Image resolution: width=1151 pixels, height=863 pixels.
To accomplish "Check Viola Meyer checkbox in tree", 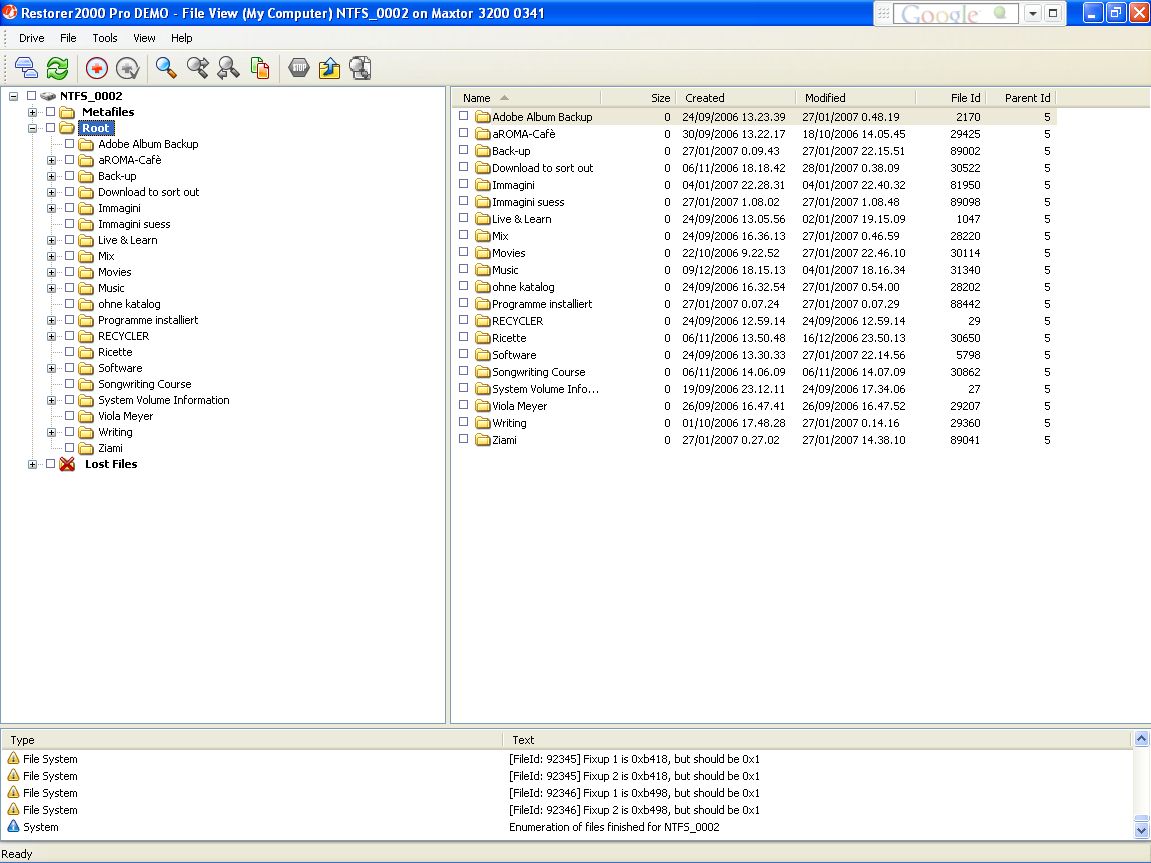I will pyautogui.click(x=70, y=416).
